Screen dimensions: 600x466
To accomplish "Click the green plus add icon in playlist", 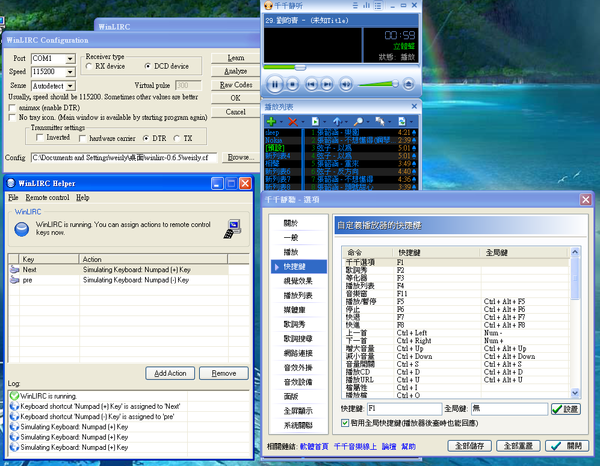I will (x=272, y=120).
